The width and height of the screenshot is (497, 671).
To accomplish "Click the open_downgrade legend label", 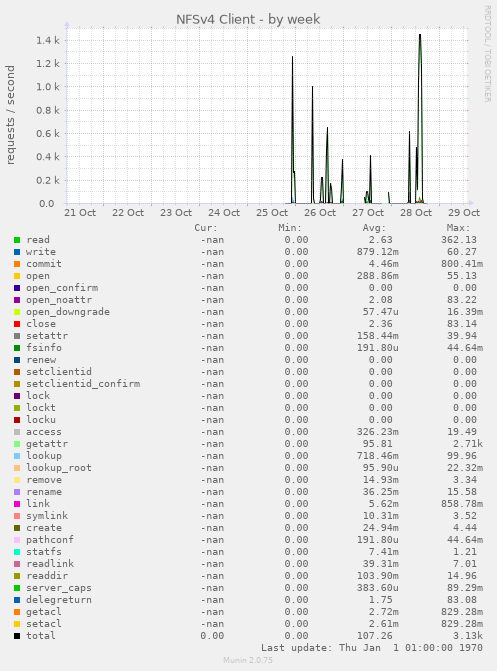I will point(68,312).
